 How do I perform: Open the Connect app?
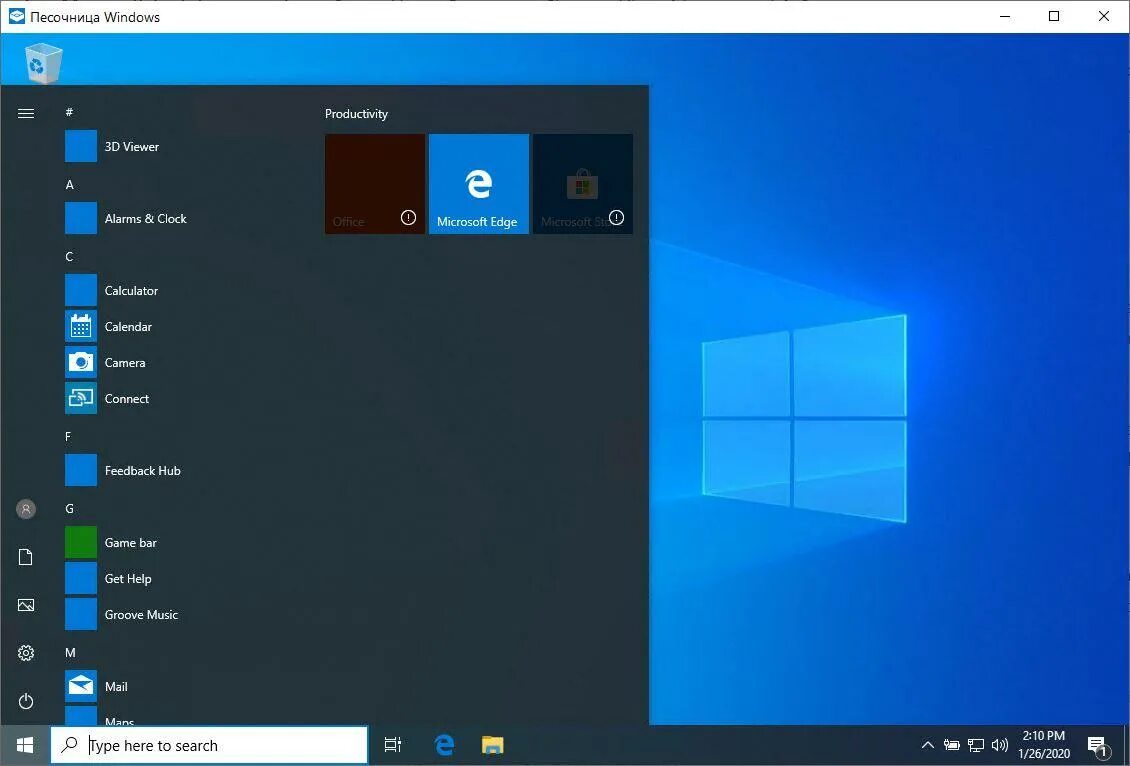point(127,398)
